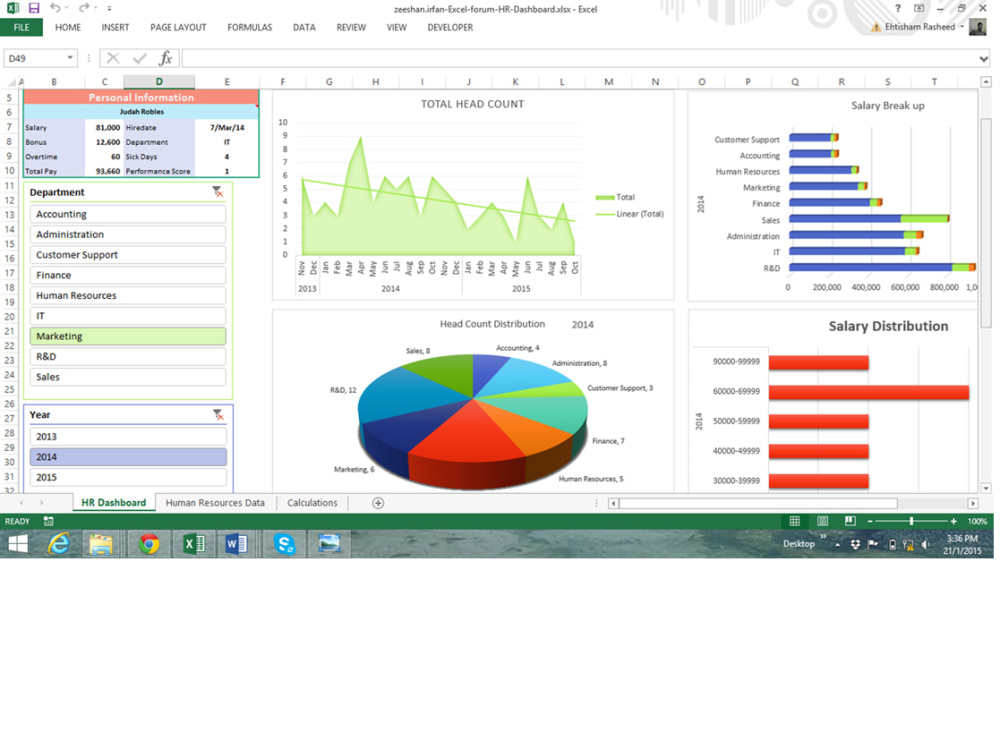Click the macro recording status bar icon
Image resolution: width=1000 pixels, height=749 pixels.
[x=48, y=521]
